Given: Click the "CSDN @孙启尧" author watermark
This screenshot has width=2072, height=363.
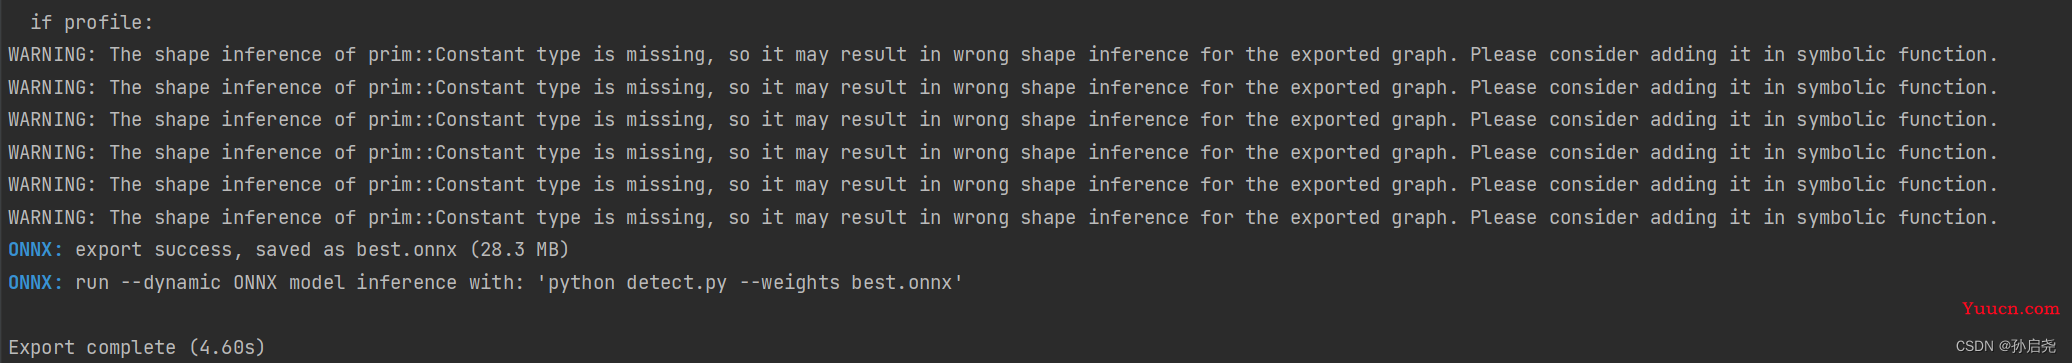Looking at the screenshot, I should (x=2006, y=346).
